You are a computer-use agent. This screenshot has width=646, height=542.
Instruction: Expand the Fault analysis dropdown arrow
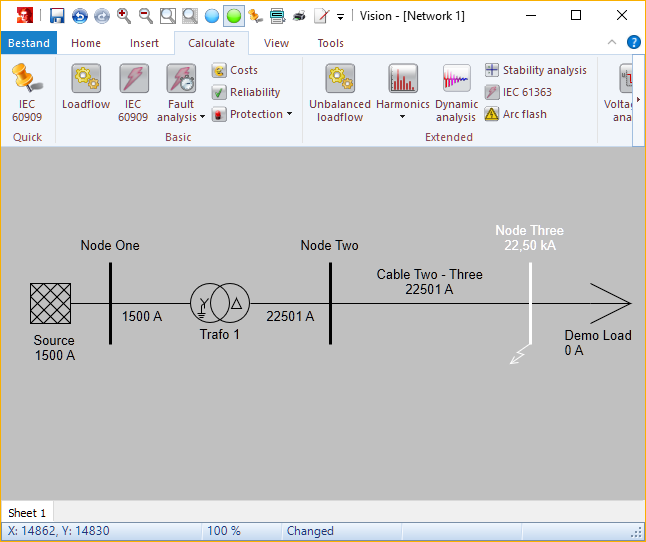point(202,117)
